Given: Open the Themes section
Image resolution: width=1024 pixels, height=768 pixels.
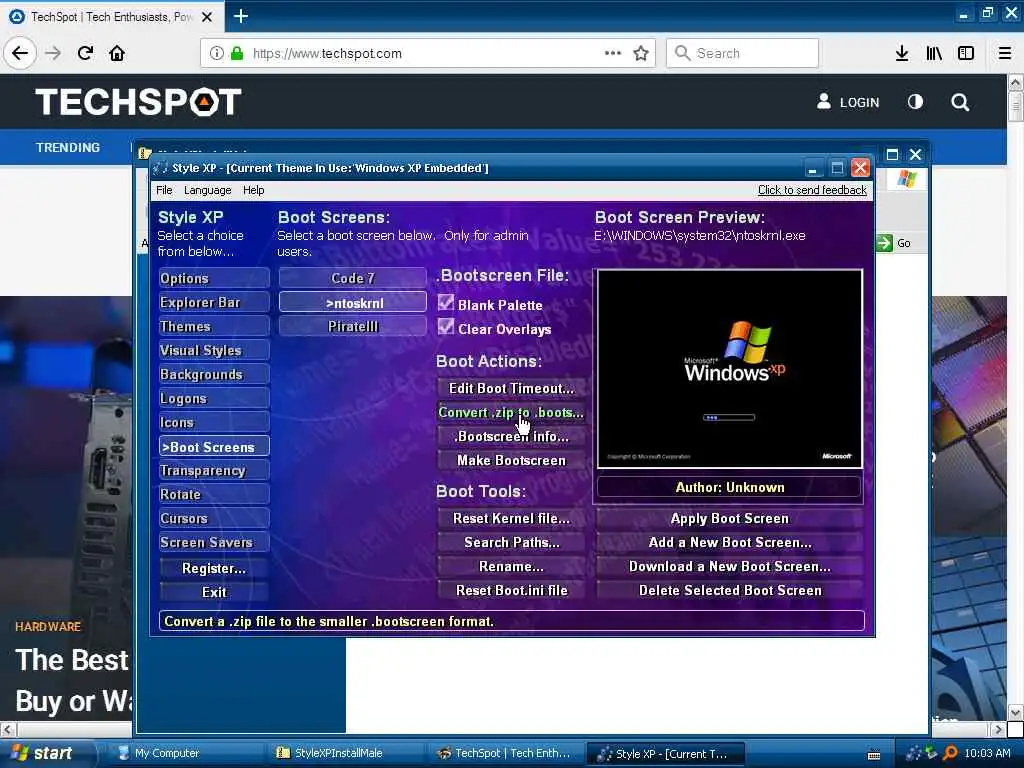Looking at the screenshot, I should (214, 327).
